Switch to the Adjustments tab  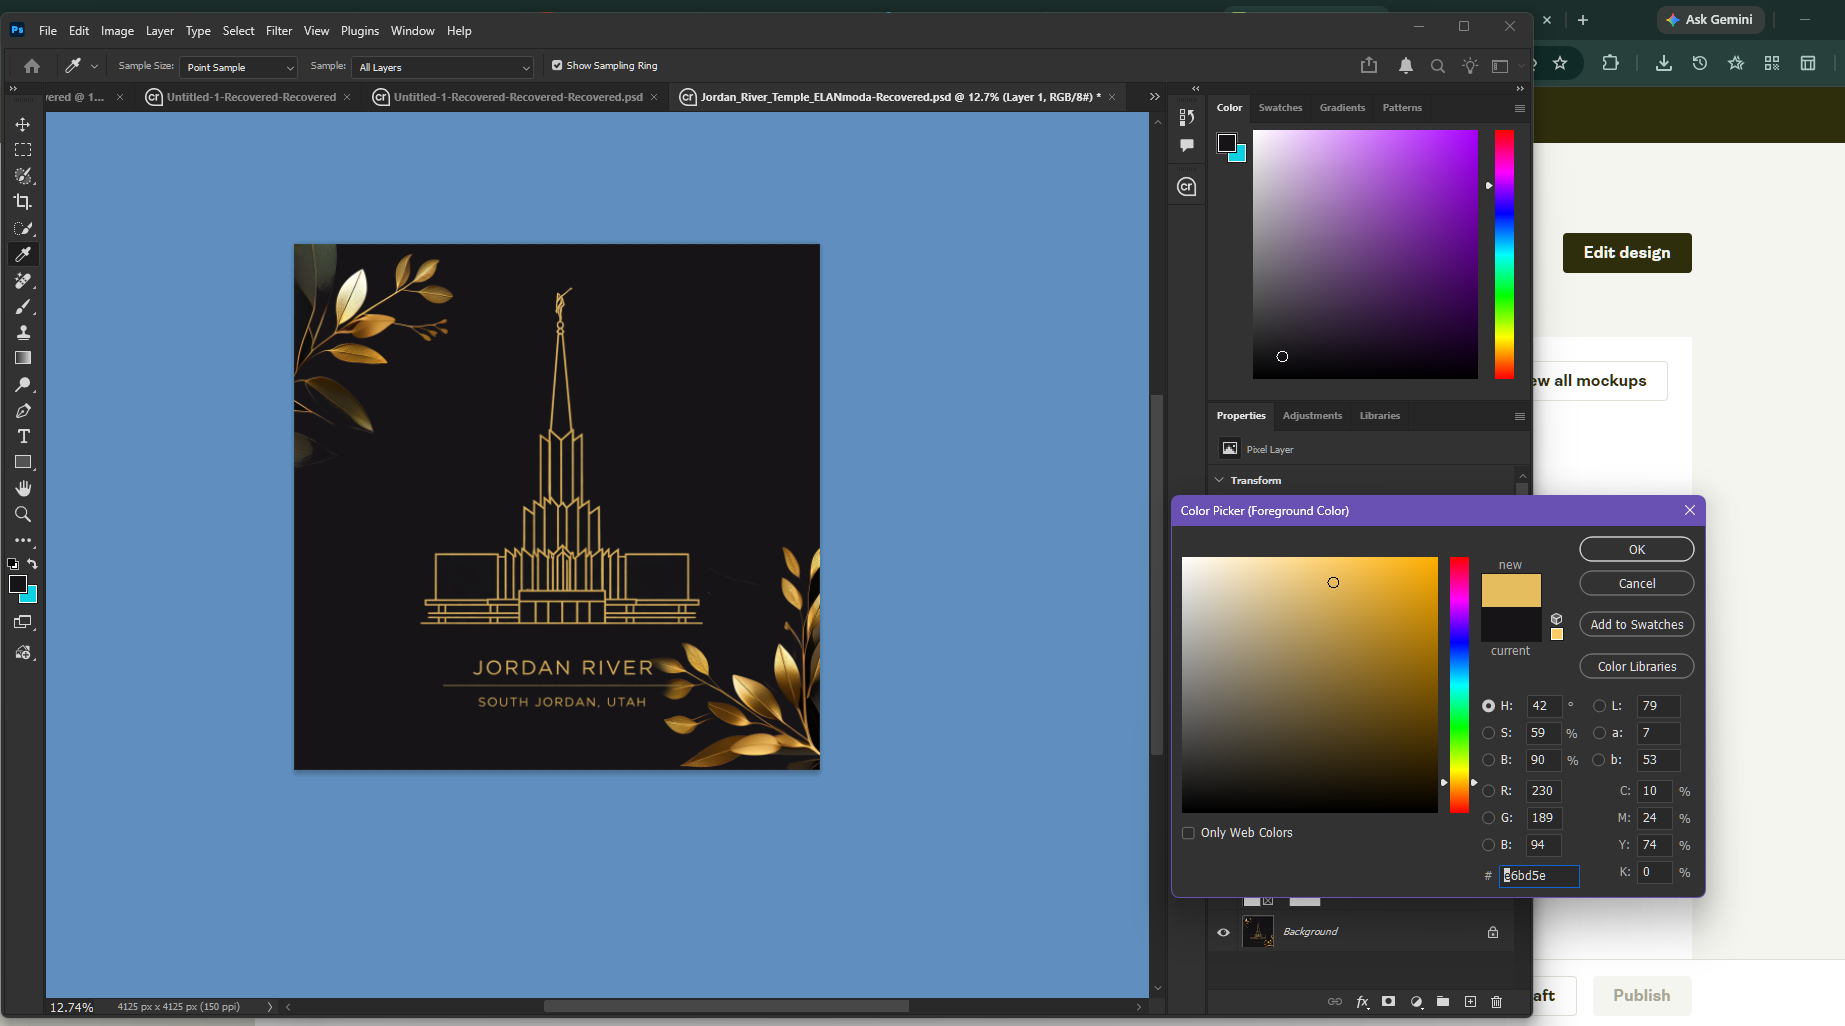tap(1312, 416)
